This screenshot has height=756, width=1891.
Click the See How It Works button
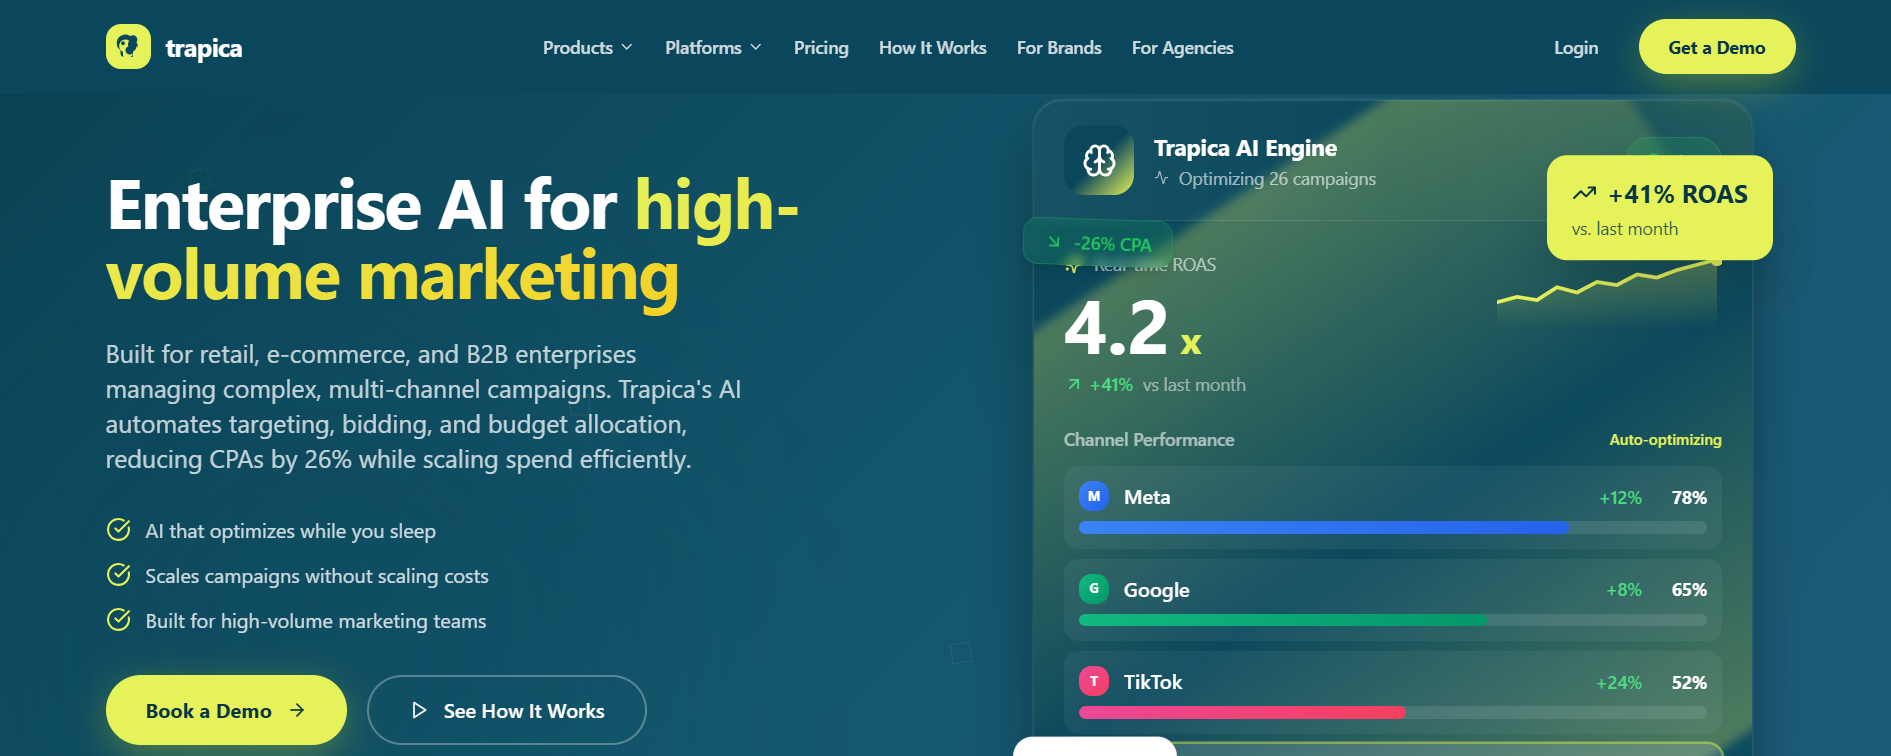[x=507, y=710]
